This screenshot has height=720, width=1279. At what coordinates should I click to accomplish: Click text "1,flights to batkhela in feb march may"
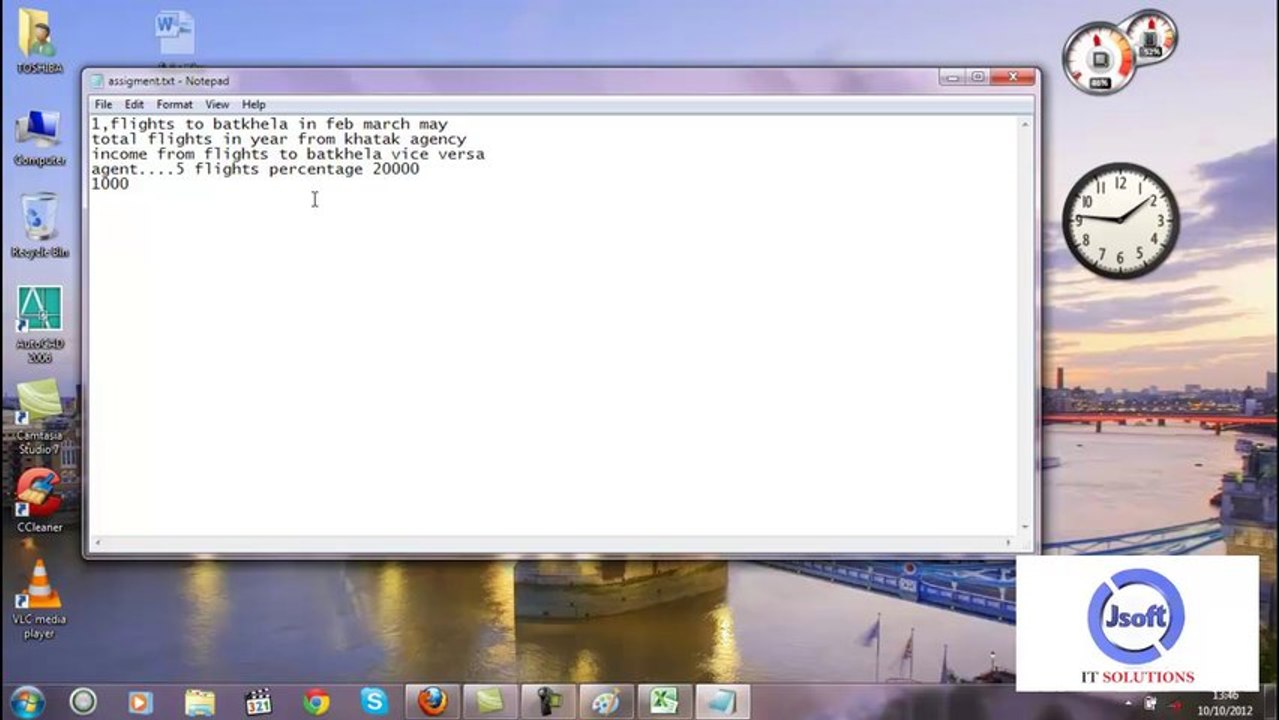pyautogui.click(x=270, y=124)
